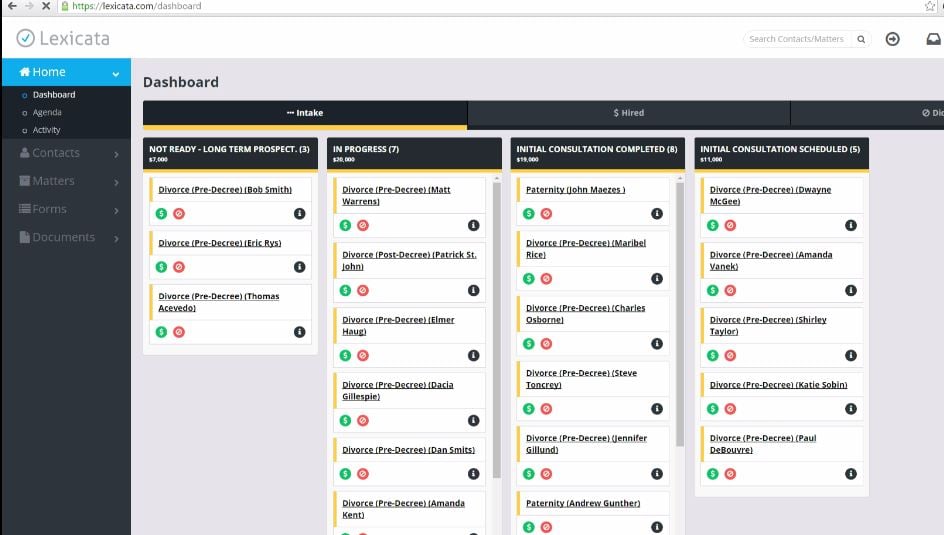Click the circled arrow icon in header
Screen dimensions: 944x535
(x=893, y=39)
